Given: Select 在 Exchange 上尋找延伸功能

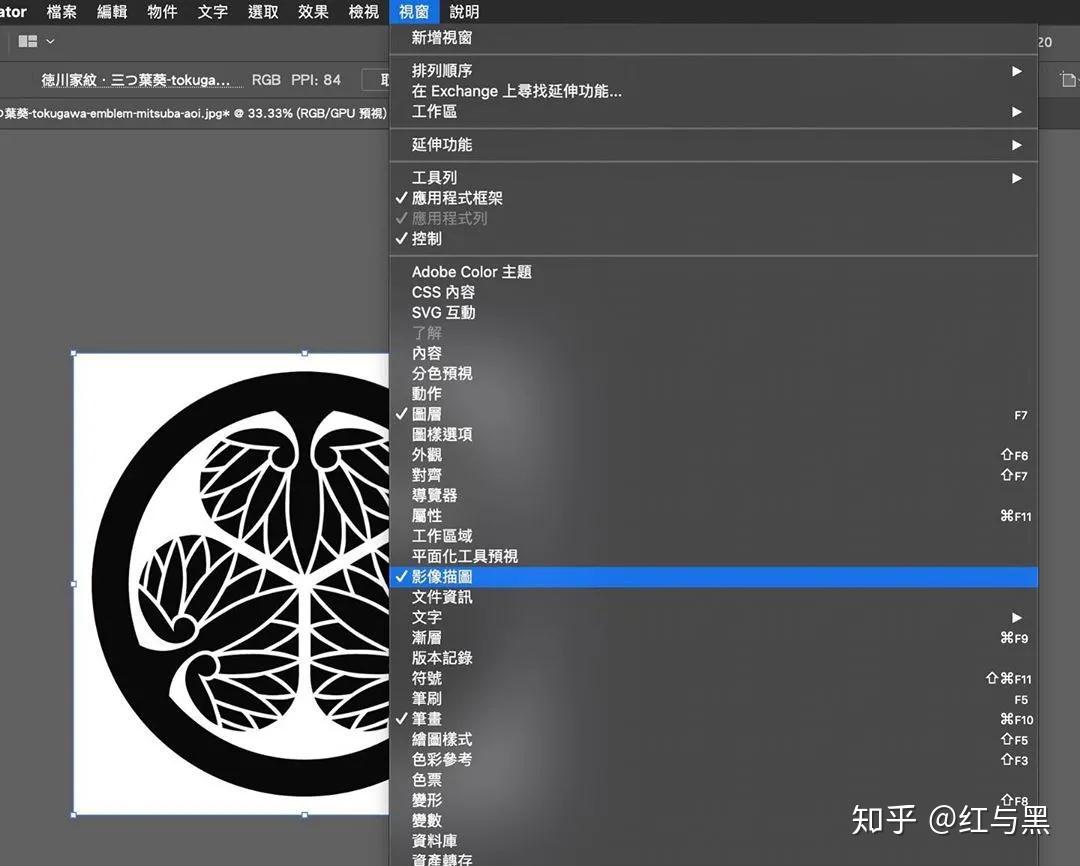Looking at the screenshot, I should [714, 91].
